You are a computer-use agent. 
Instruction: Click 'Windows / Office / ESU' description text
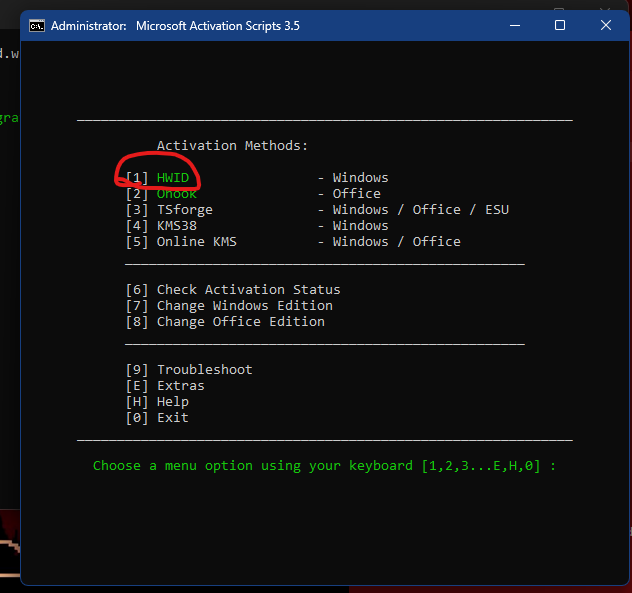click(421, 210)
